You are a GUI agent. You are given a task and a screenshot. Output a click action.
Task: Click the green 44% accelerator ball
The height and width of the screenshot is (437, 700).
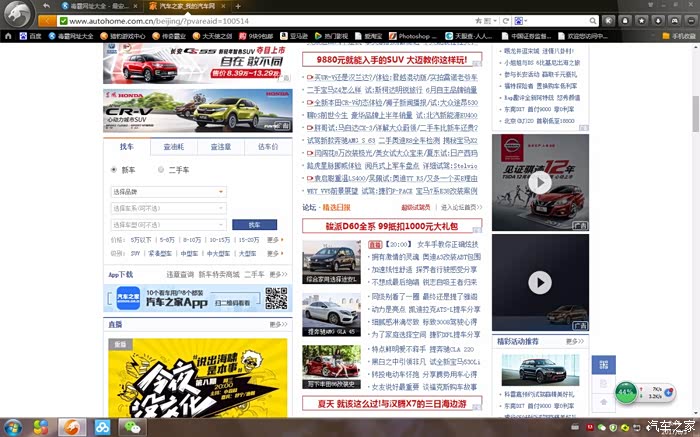tap(627, 391)
